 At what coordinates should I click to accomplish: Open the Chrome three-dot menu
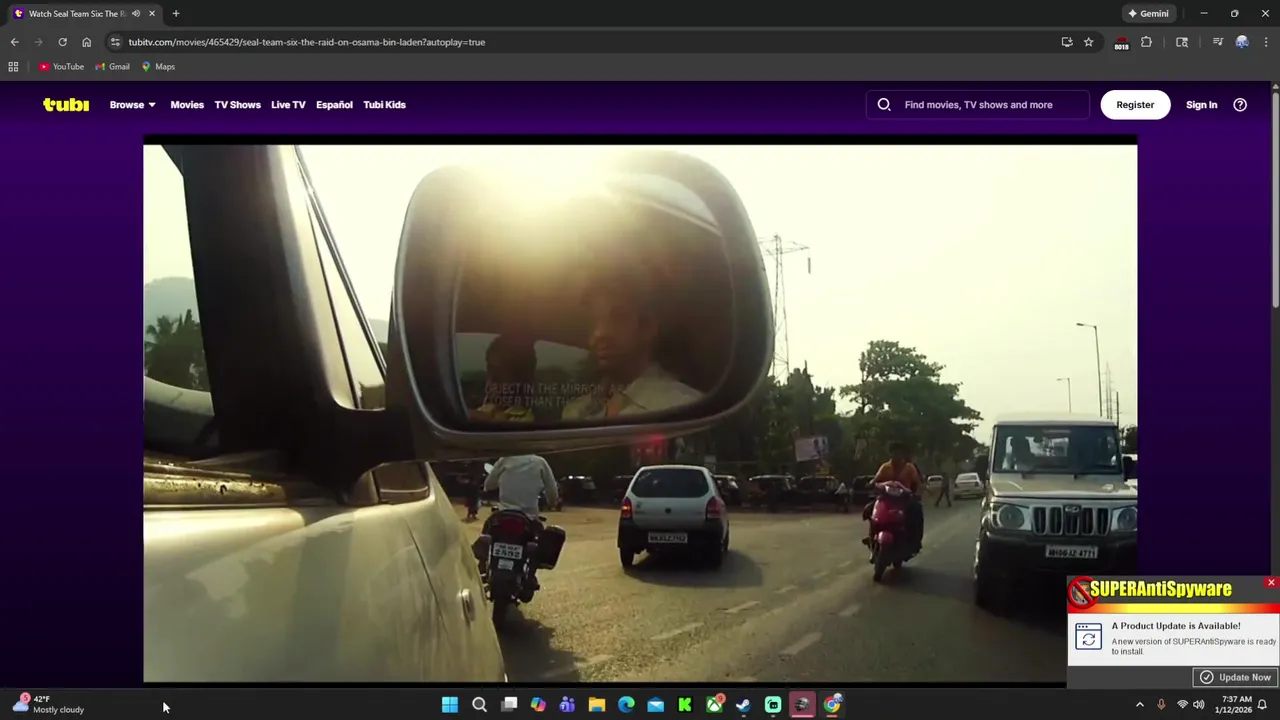pos(1266,42)
